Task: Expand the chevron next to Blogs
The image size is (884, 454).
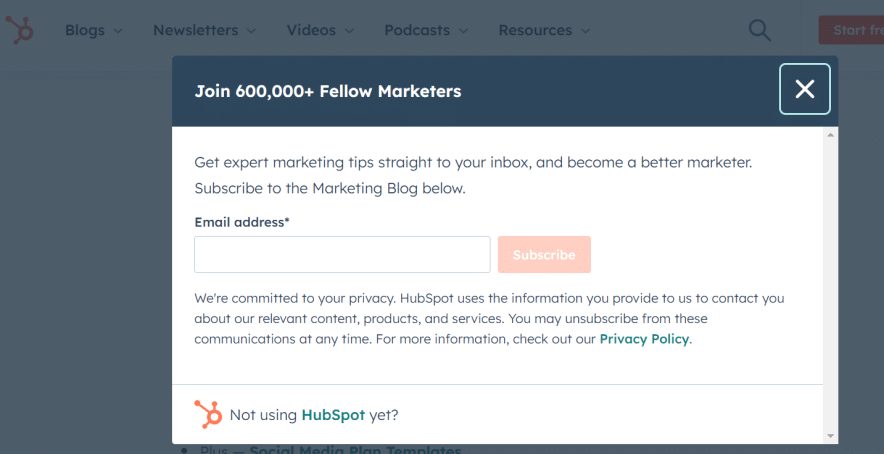Action: click(118, 31)
